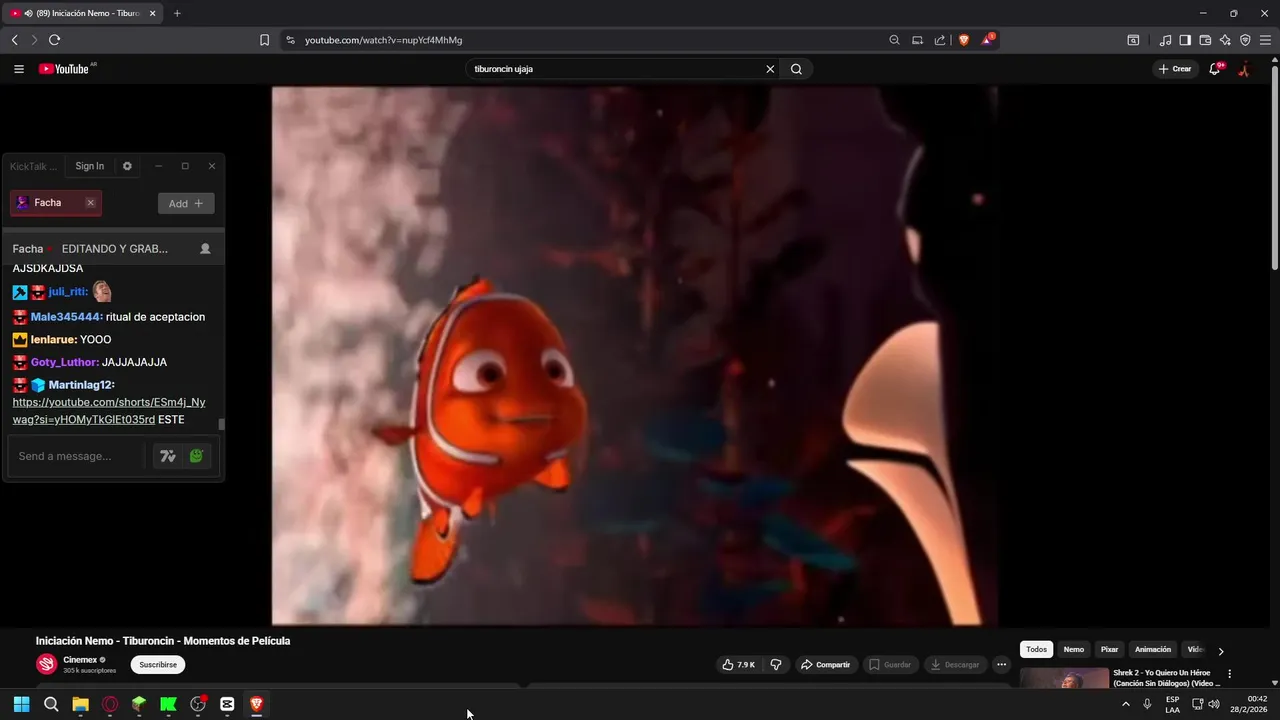Click the KickTalk chat scrollbar
Screen dimensions: 1280x720
221,423
